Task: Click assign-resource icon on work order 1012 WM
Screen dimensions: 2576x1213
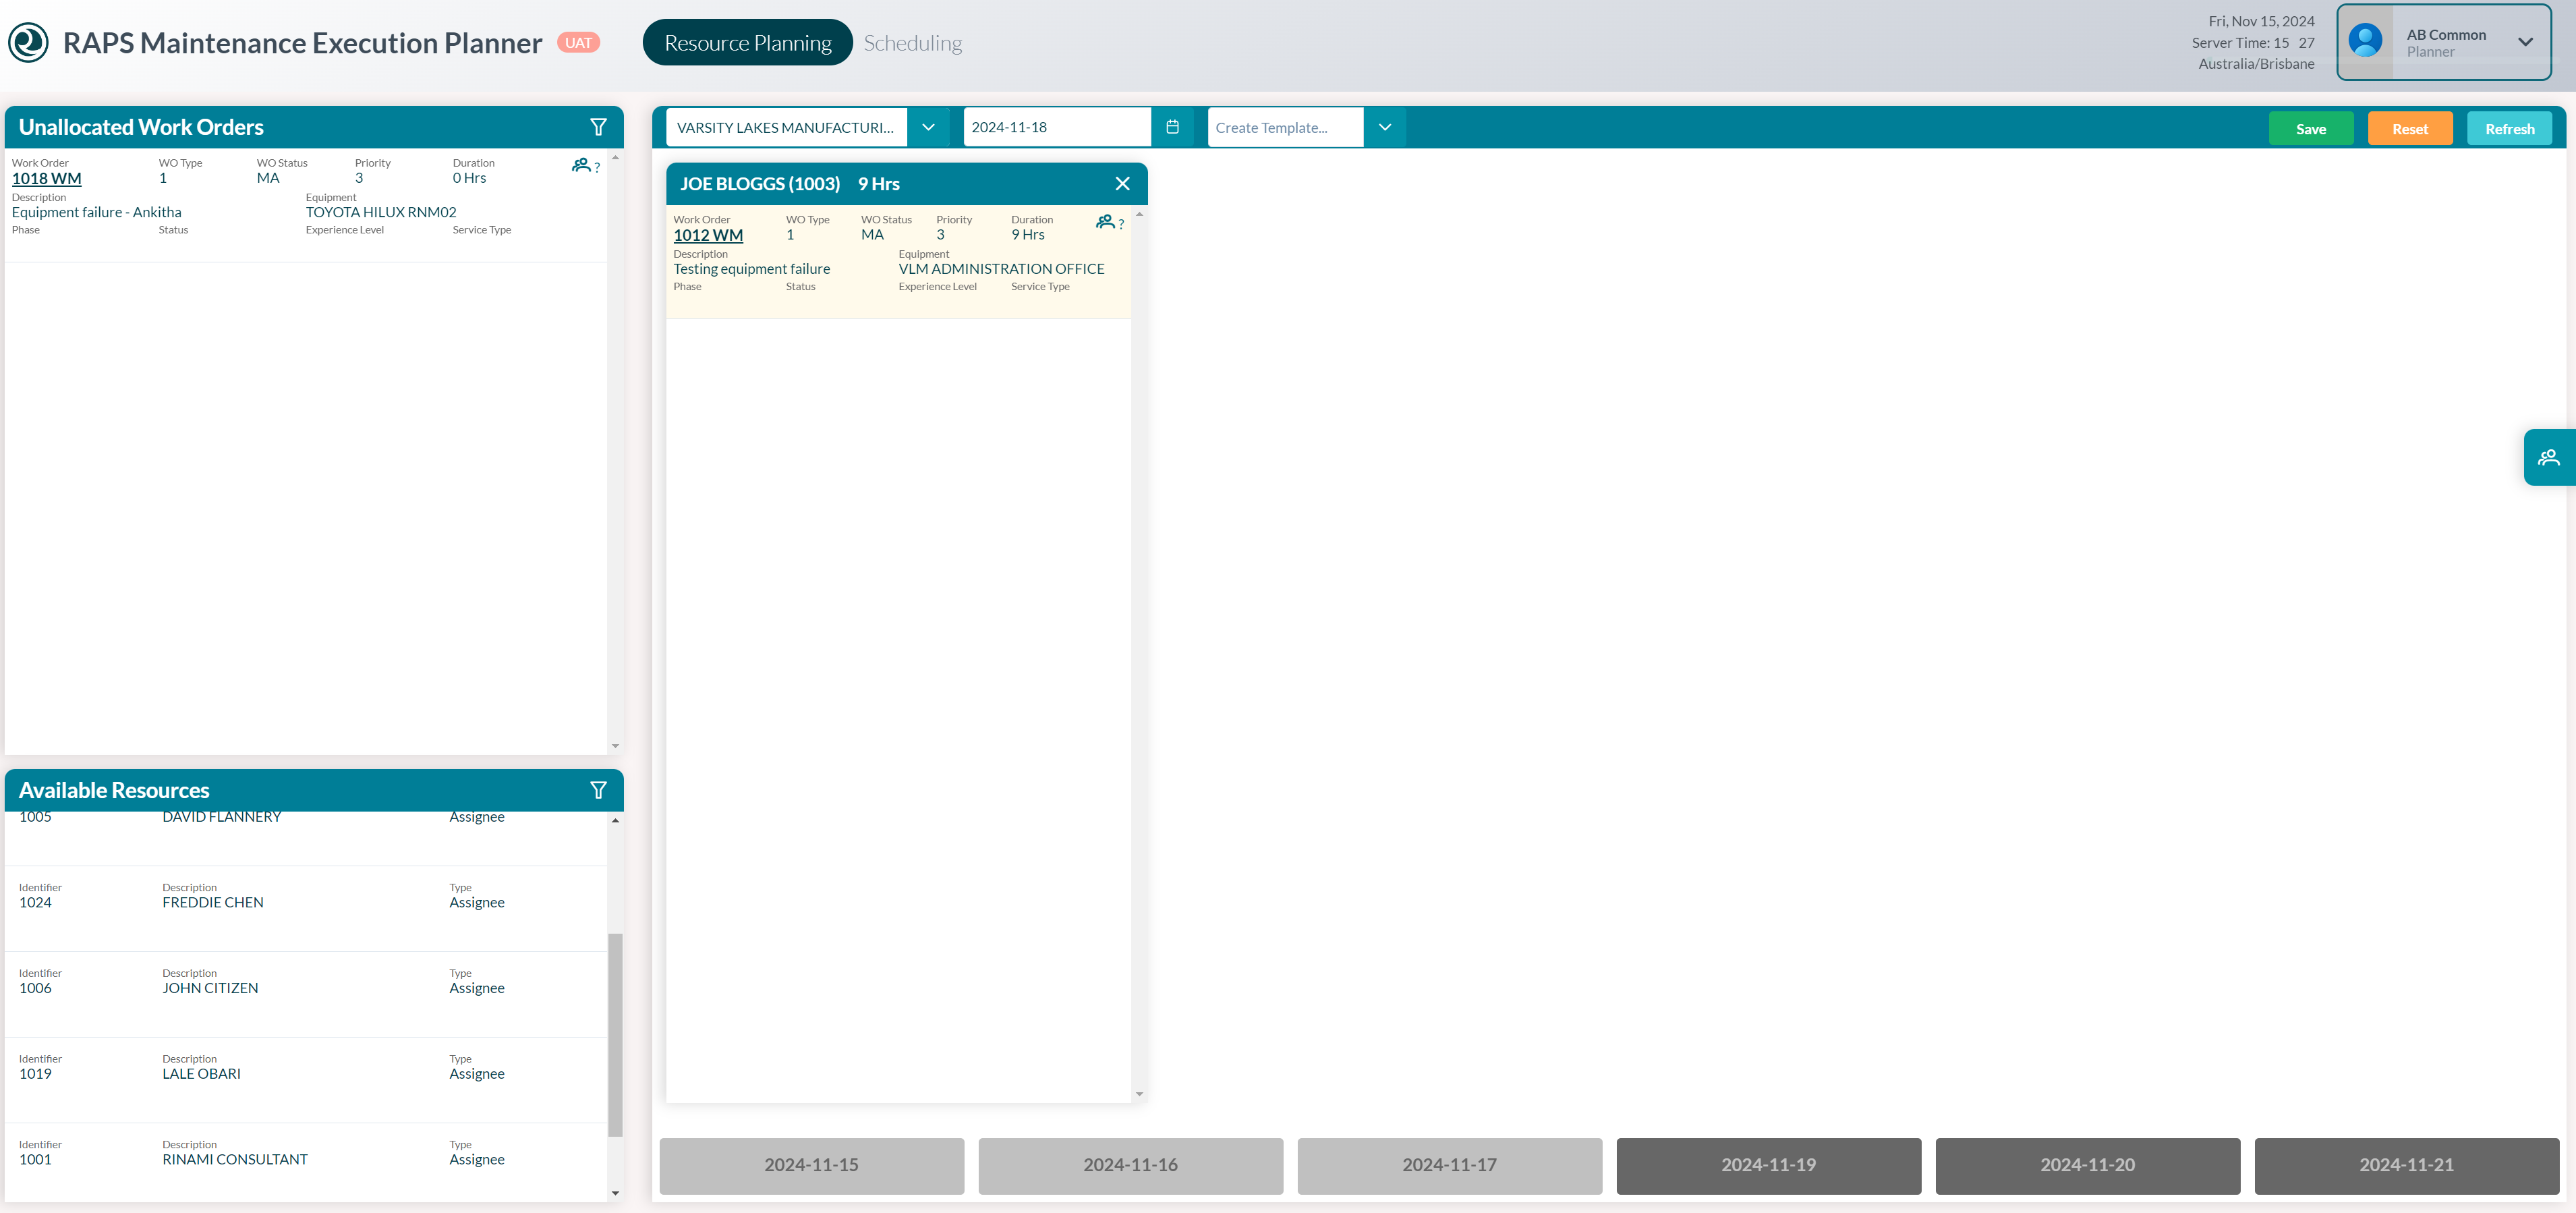Action: tap(1106, 222)
